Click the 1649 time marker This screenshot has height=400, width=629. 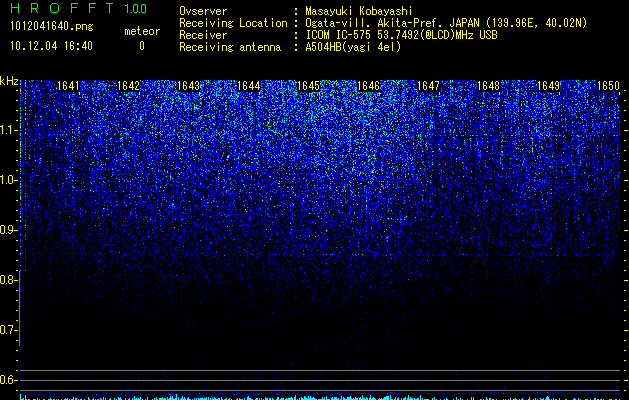pos(548,86)
